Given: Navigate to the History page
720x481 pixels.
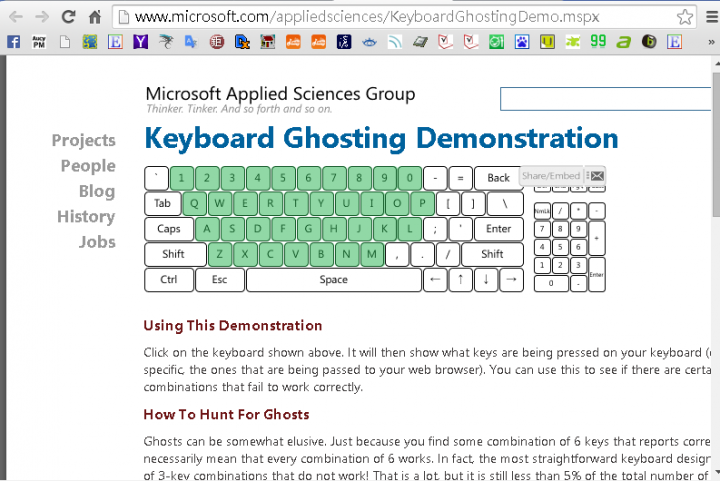Looking at the screenshot, I should pos(86,217).
